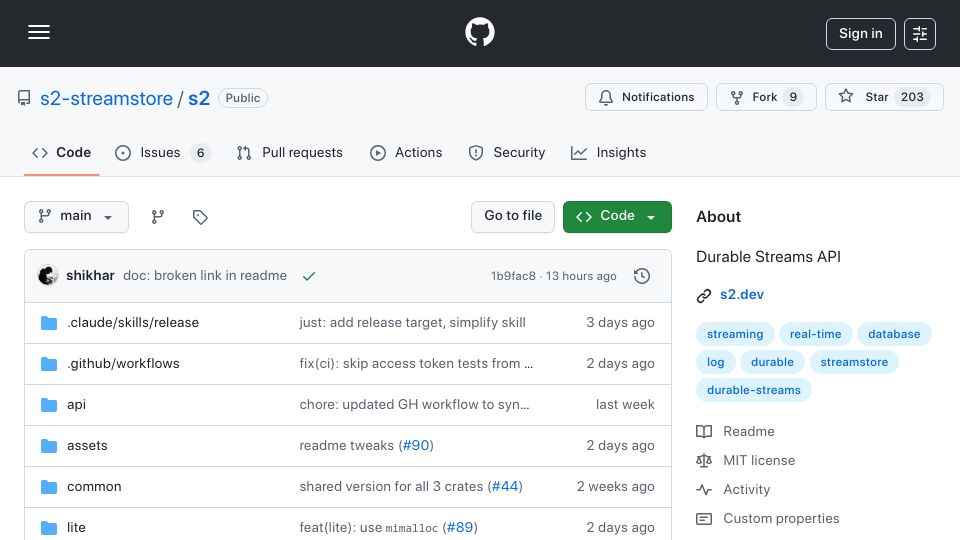Click the folder icon beside assets
The width and height of the screenshot is (960, 540).
tap(49, 446)
